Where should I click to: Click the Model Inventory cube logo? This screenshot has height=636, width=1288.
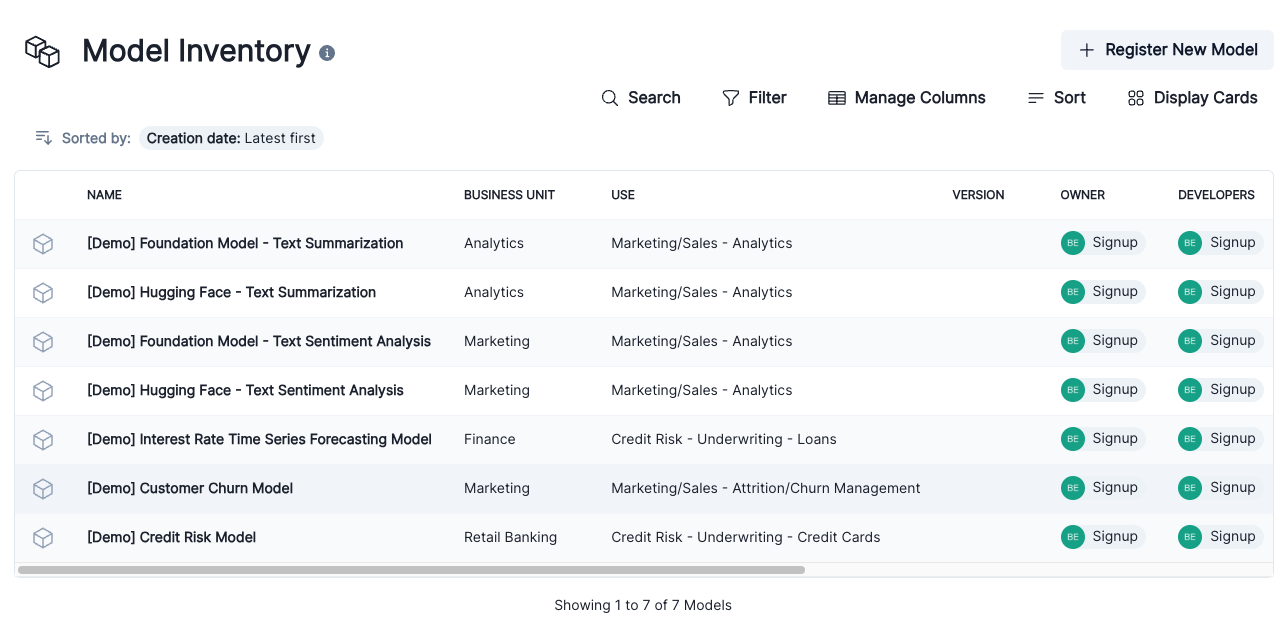(42, 50)
